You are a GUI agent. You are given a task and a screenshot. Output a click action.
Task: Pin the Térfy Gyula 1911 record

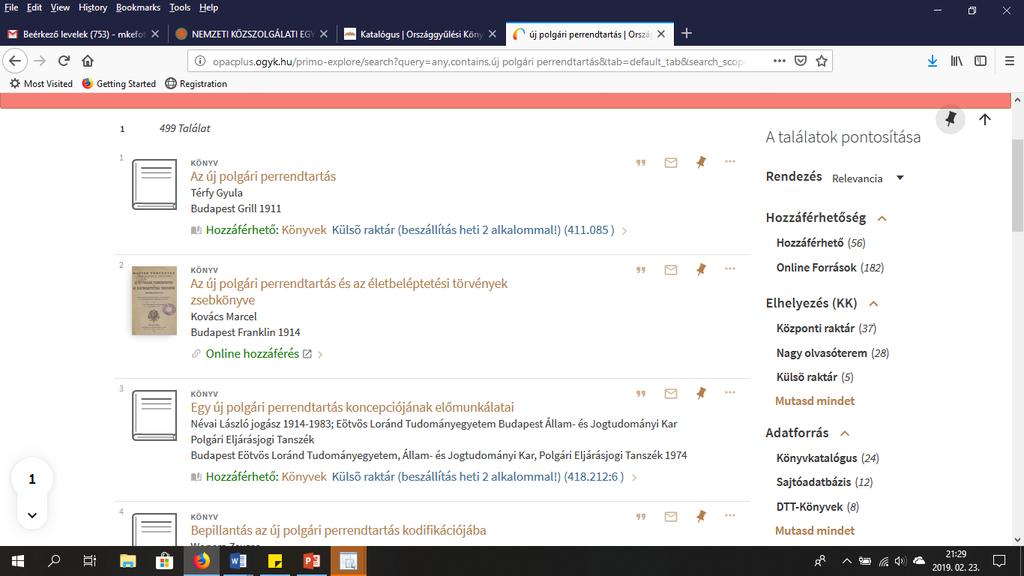click(701, 162)
